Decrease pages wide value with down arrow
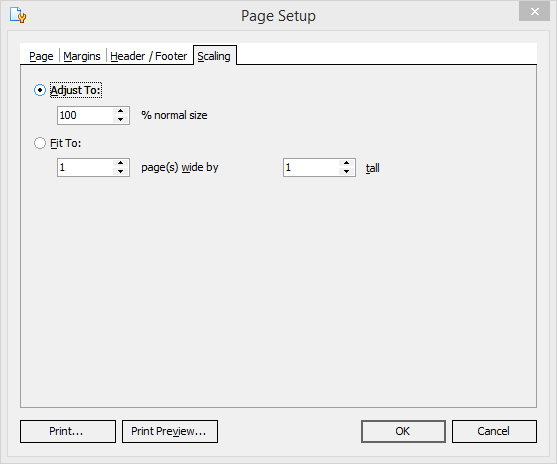The image size is (557, 464). (x=121, y=172)
